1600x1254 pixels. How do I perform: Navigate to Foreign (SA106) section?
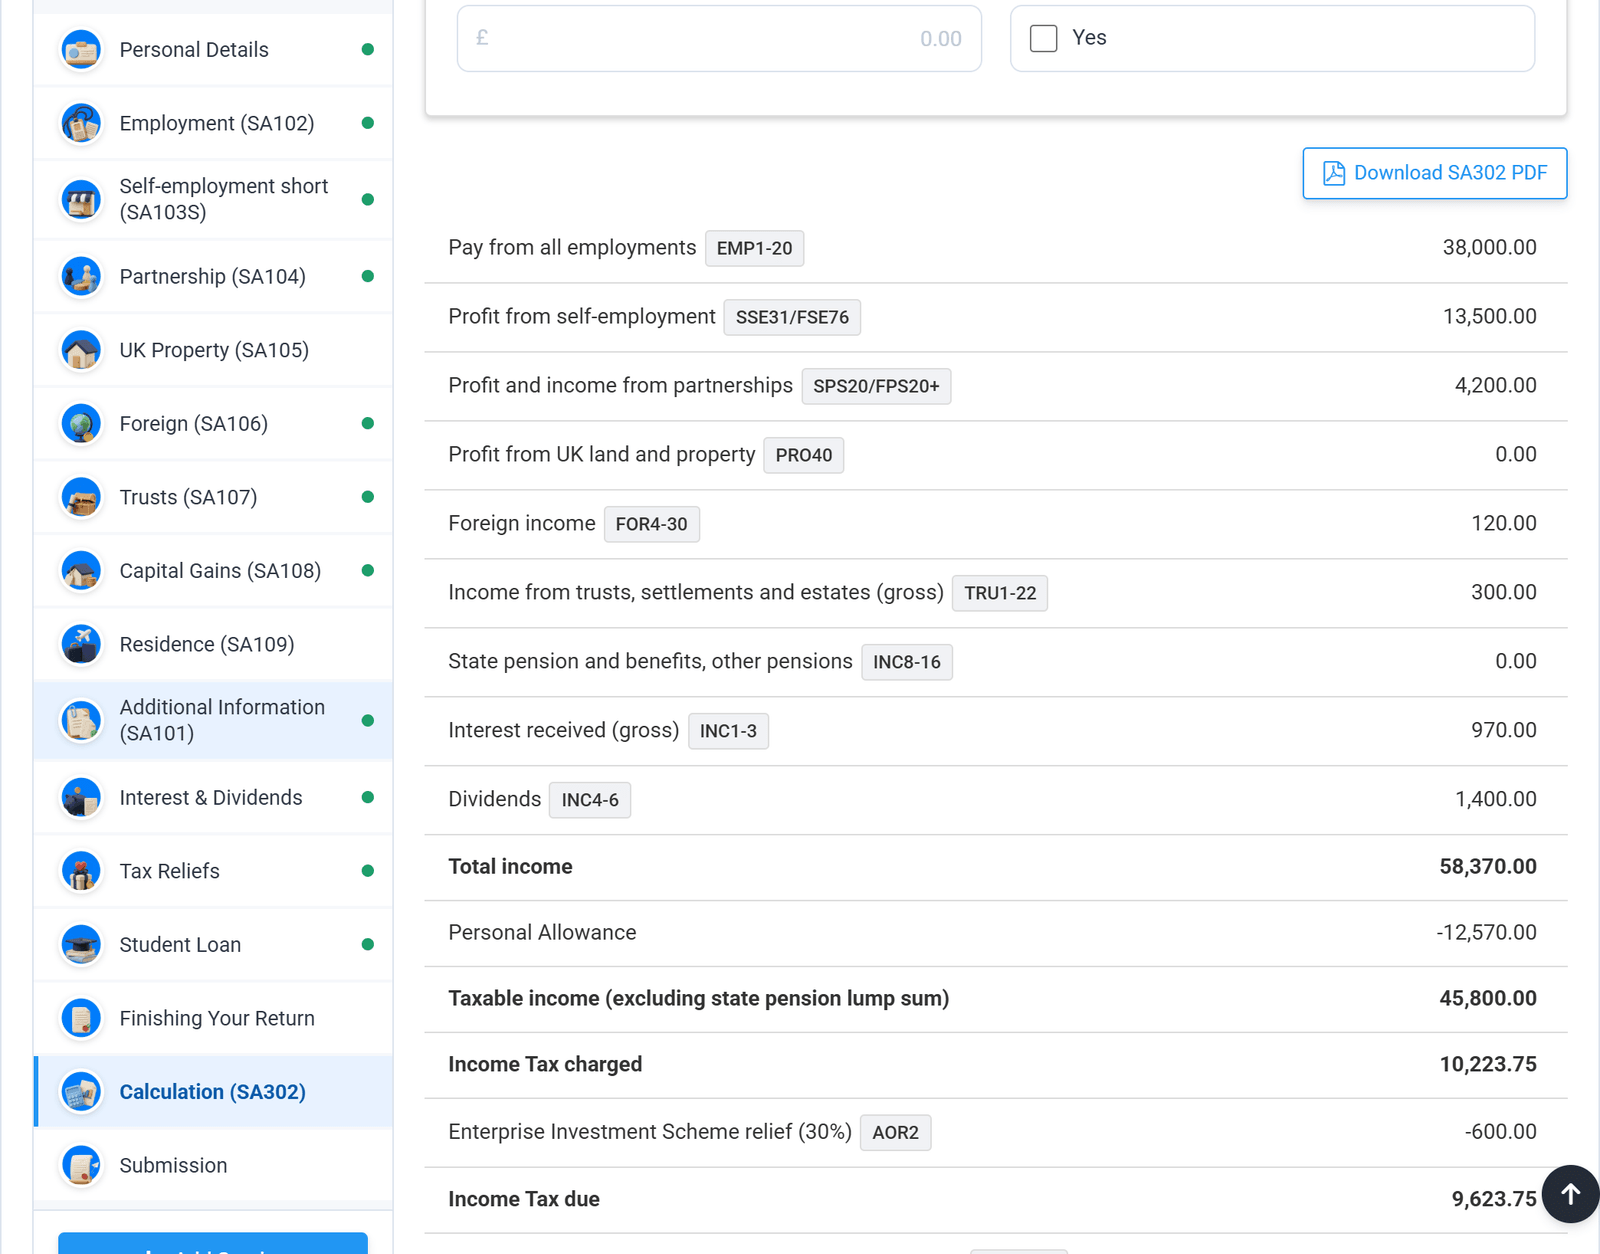[213, 424]
